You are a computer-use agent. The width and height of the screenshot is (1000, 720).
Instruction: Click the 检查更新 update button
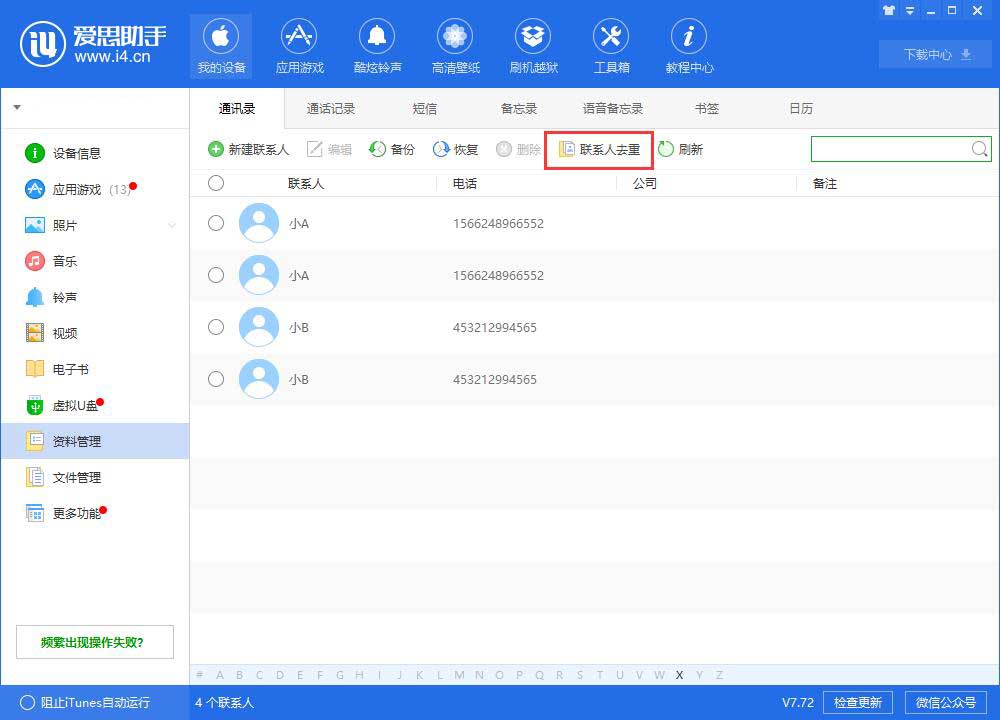tap(858, 702)
